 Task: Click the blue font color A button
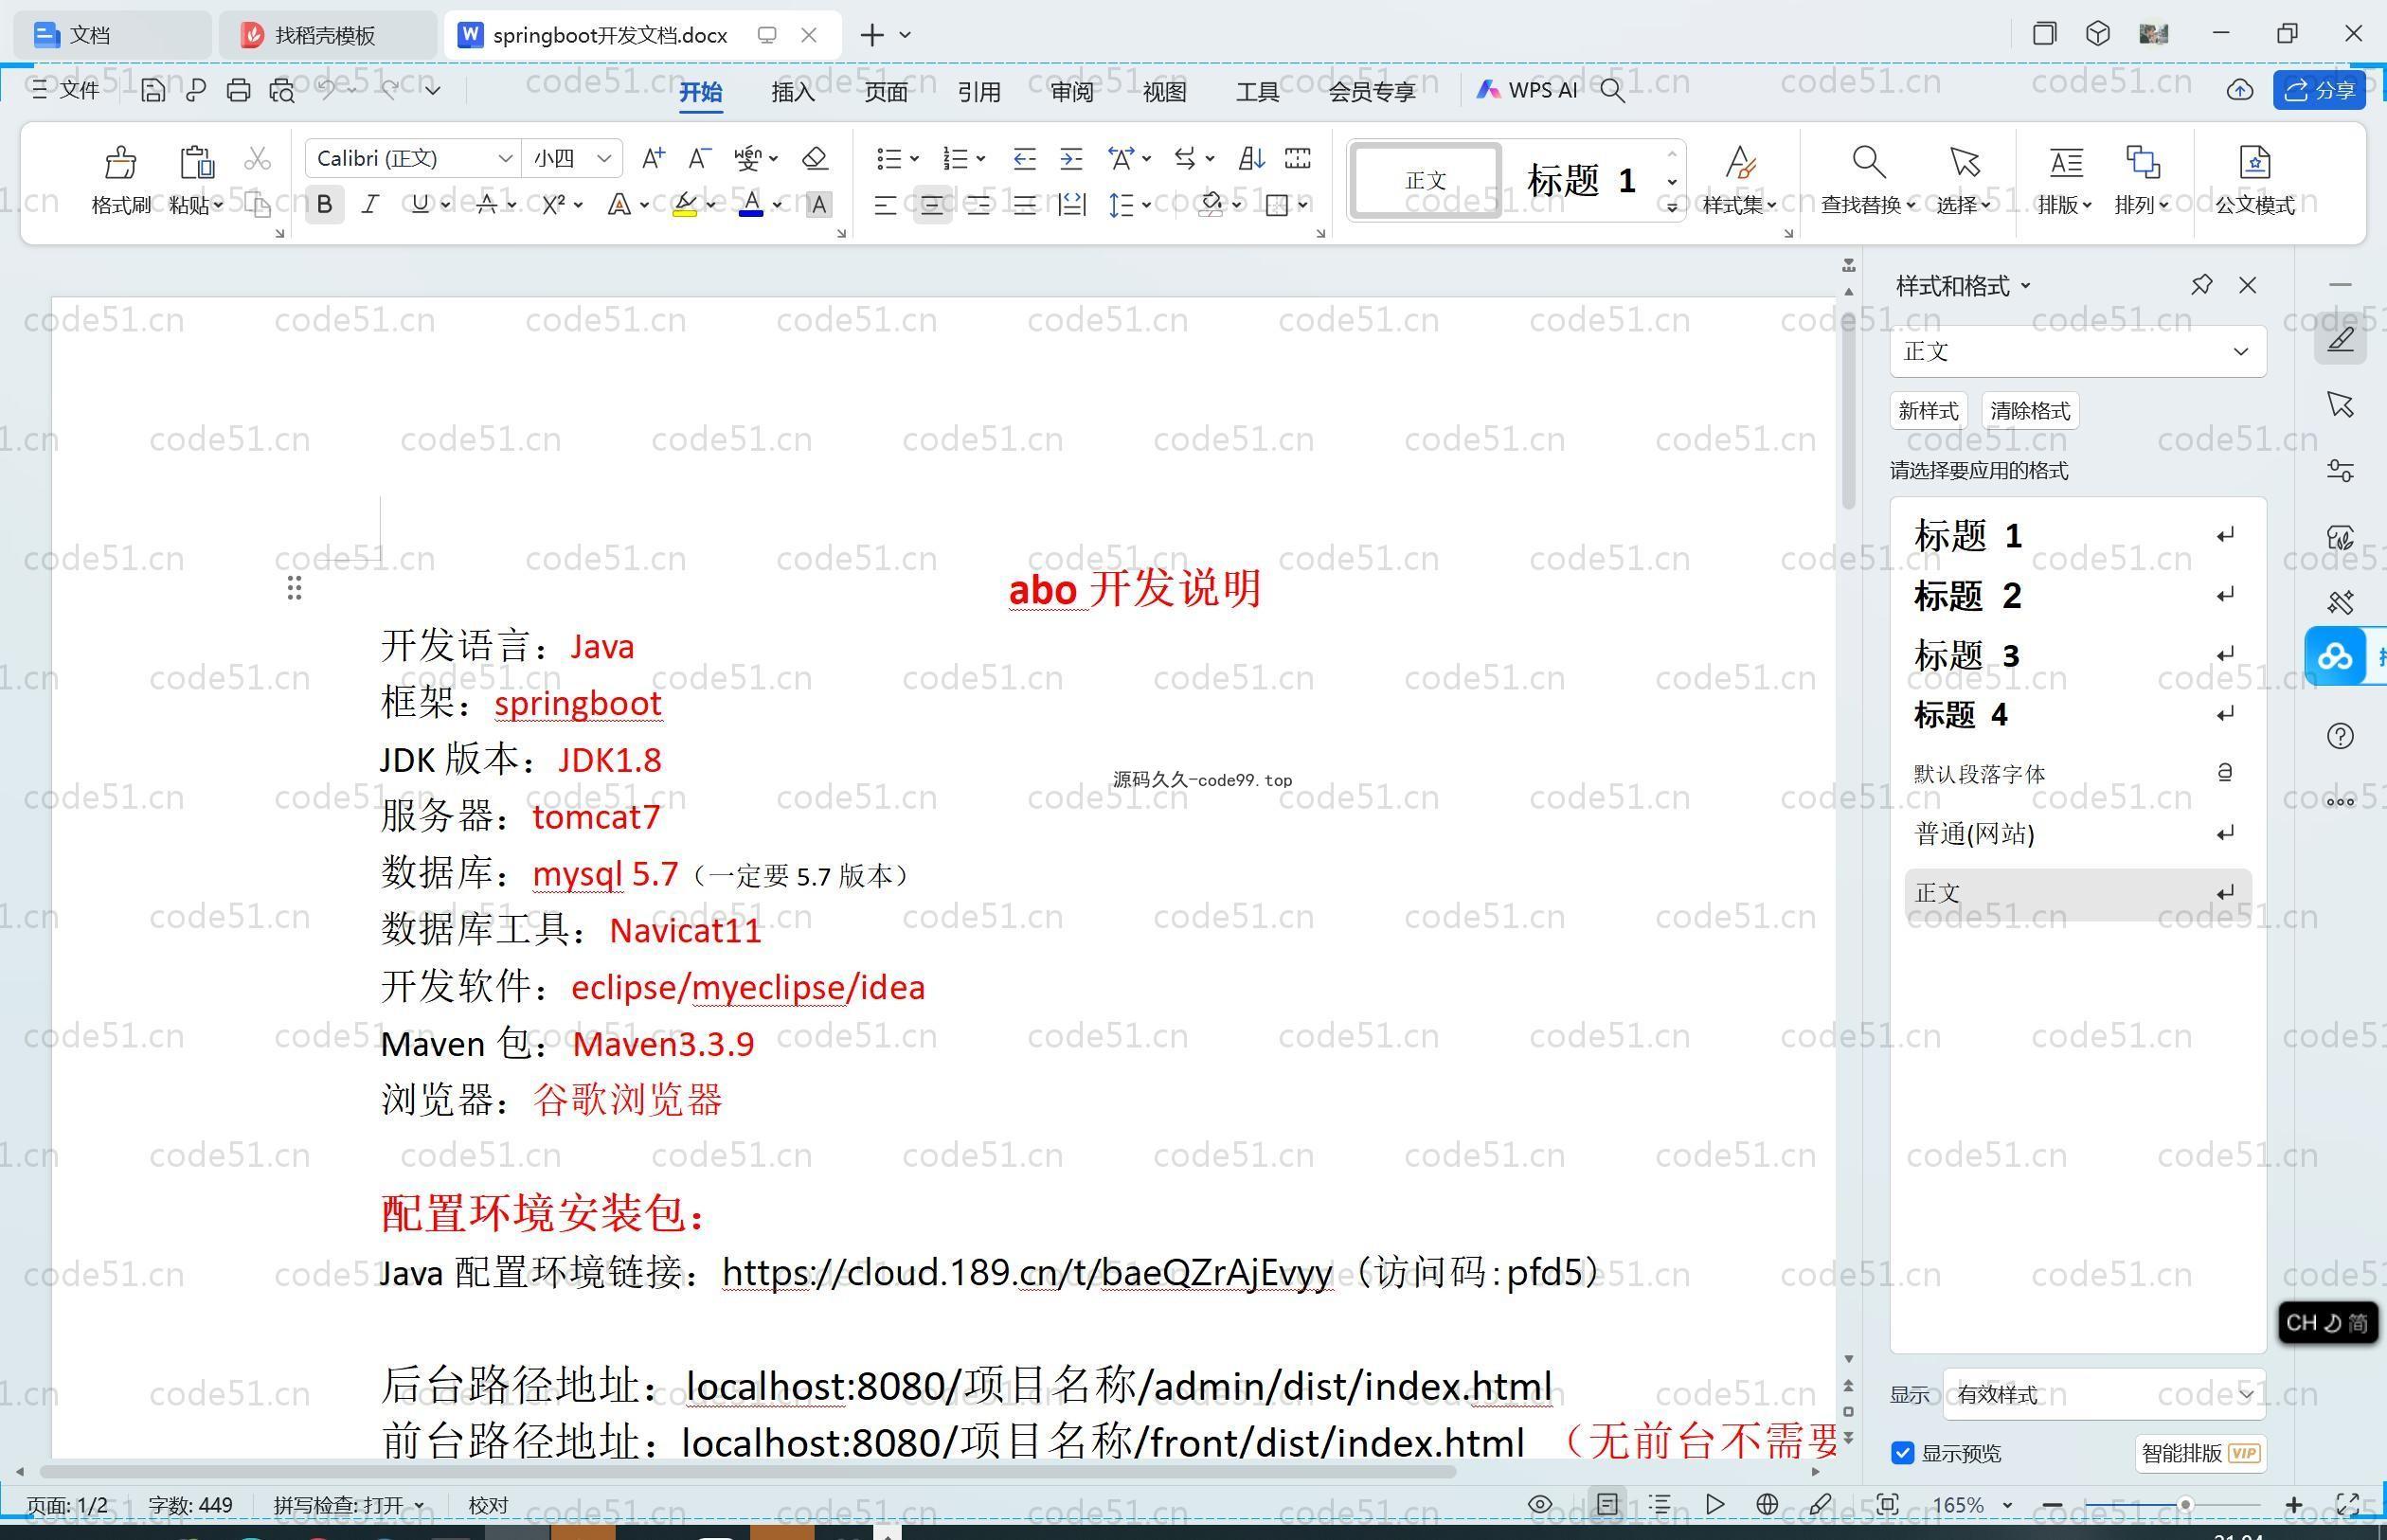coord(751,205)
